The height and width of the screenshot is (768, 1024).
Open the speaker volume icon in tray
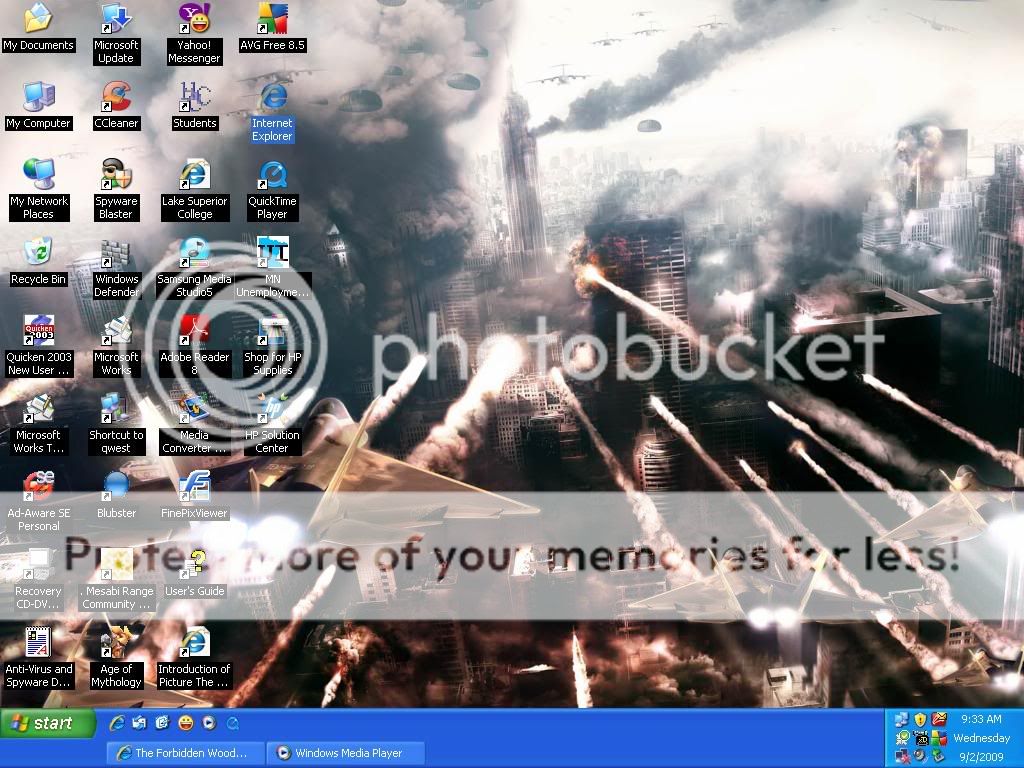[920, 756]
